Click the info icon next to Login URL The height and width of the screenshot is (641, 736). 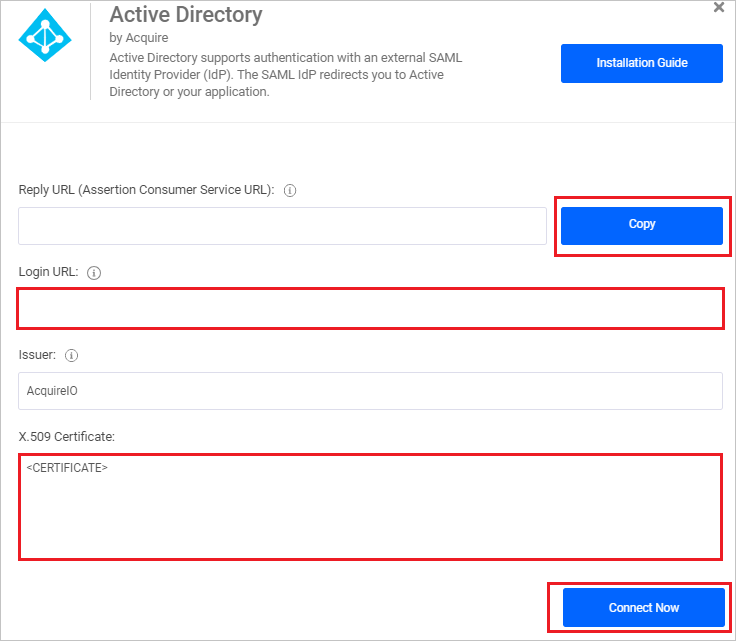click(94, 273)
